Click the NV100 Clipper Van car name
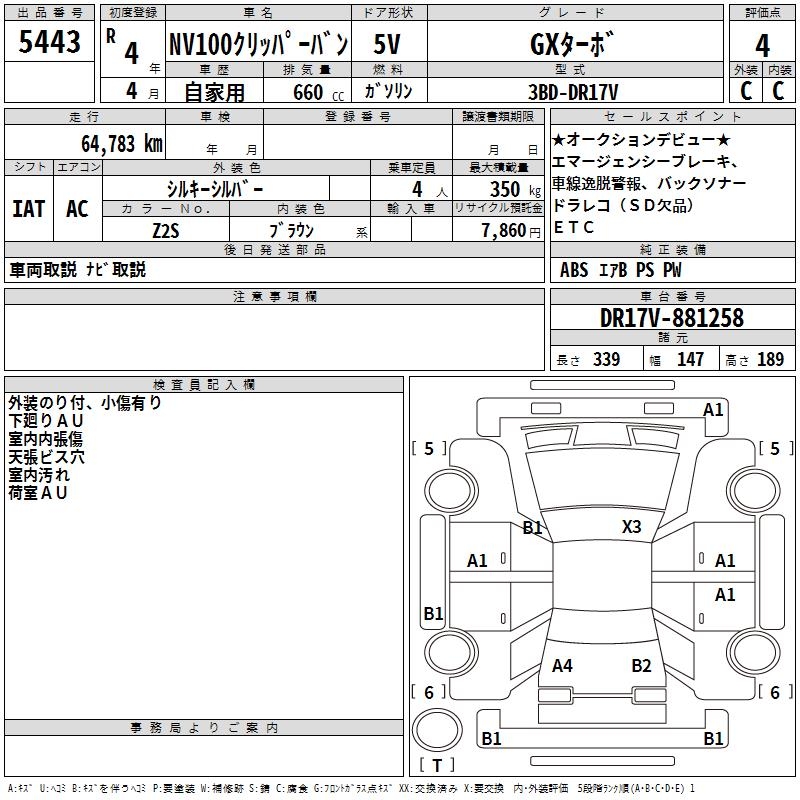This screenshot has height=800, width=800. [x=257, y=46]
